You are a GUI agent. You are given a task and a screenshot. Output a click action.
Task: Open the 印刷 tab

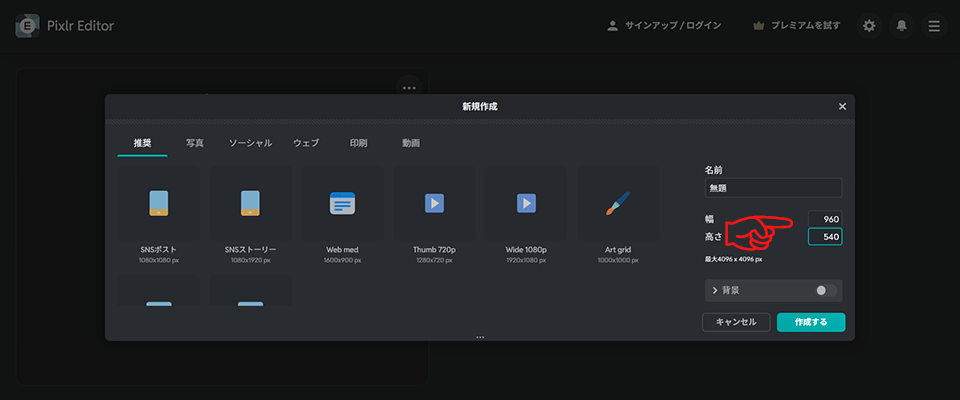coord(358,143)
